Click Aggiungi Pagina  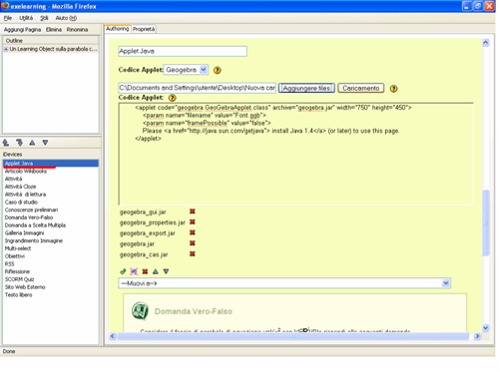(22, 30)
